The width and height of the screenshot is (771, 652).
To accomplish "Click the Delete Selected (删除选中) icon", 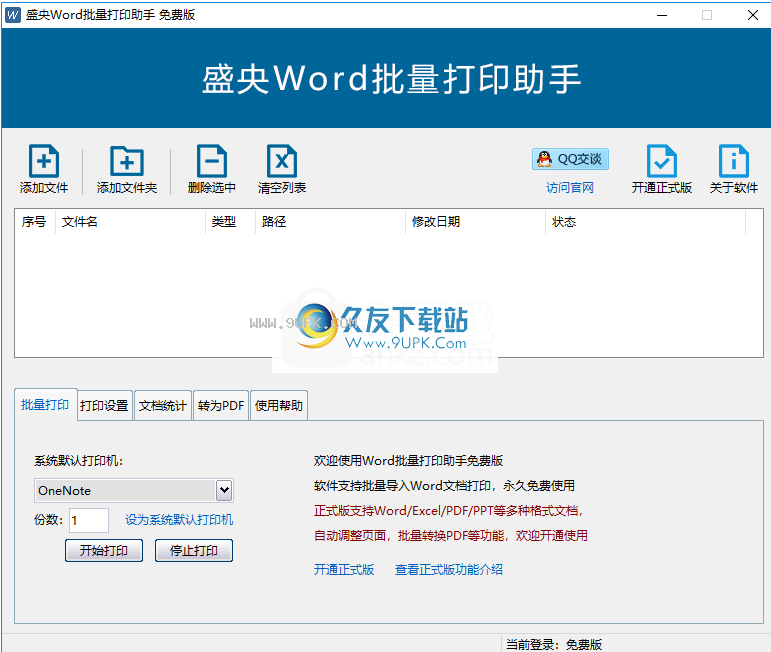I will pos(211,161).
